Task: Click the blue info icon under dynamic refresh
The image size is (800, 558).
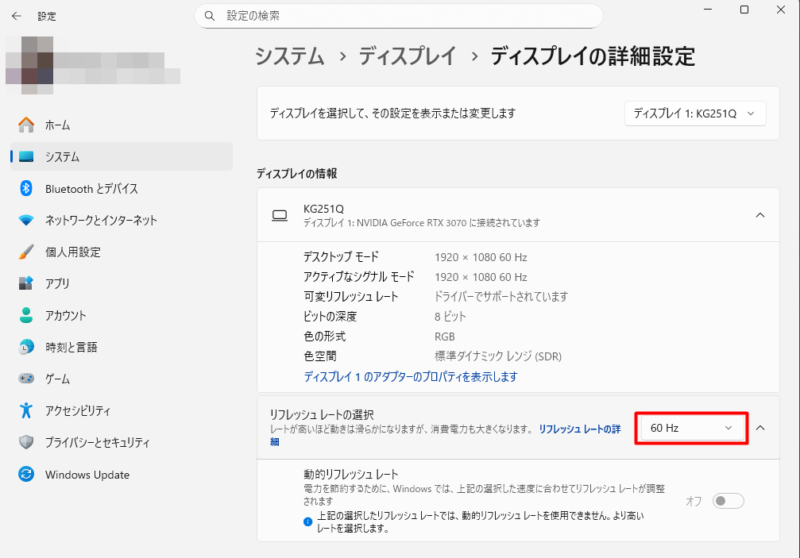Action: pyautogui.click(x=308, y=521)
